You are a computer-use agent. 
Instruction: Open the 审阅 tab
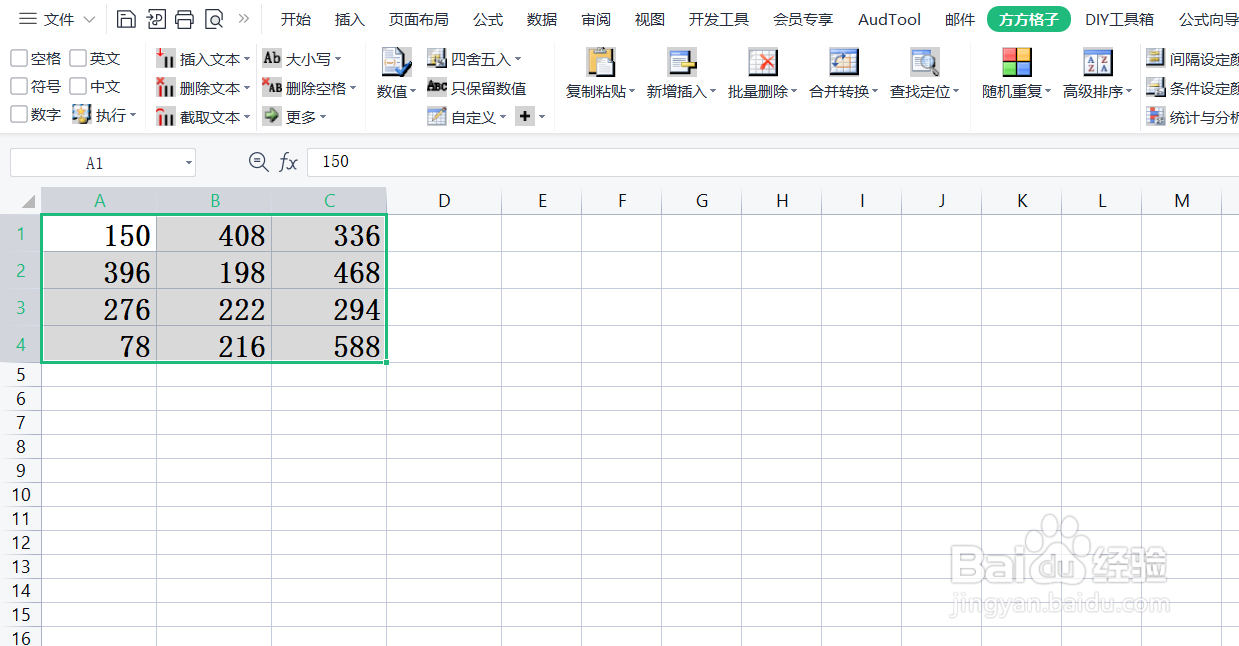click(x=596, y=20)
